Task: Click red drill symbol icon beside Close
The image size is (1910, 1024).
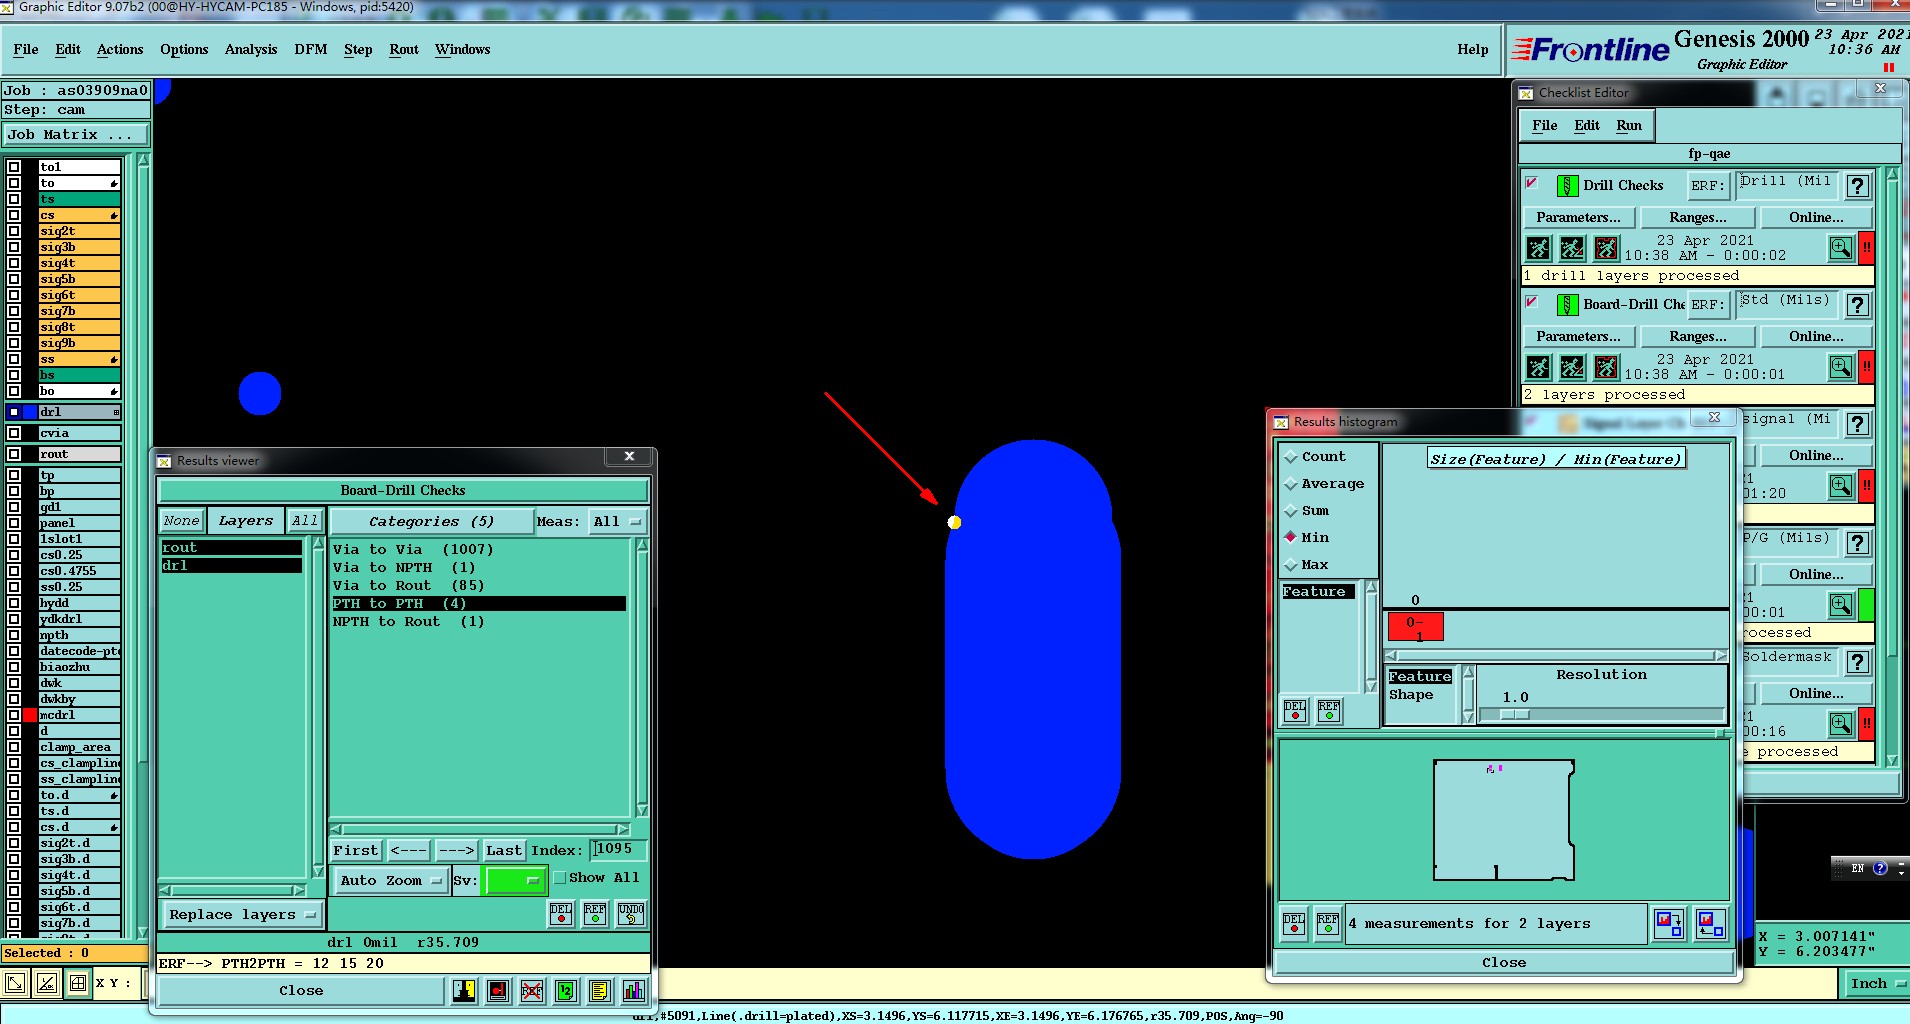Action: coord(498,990)
